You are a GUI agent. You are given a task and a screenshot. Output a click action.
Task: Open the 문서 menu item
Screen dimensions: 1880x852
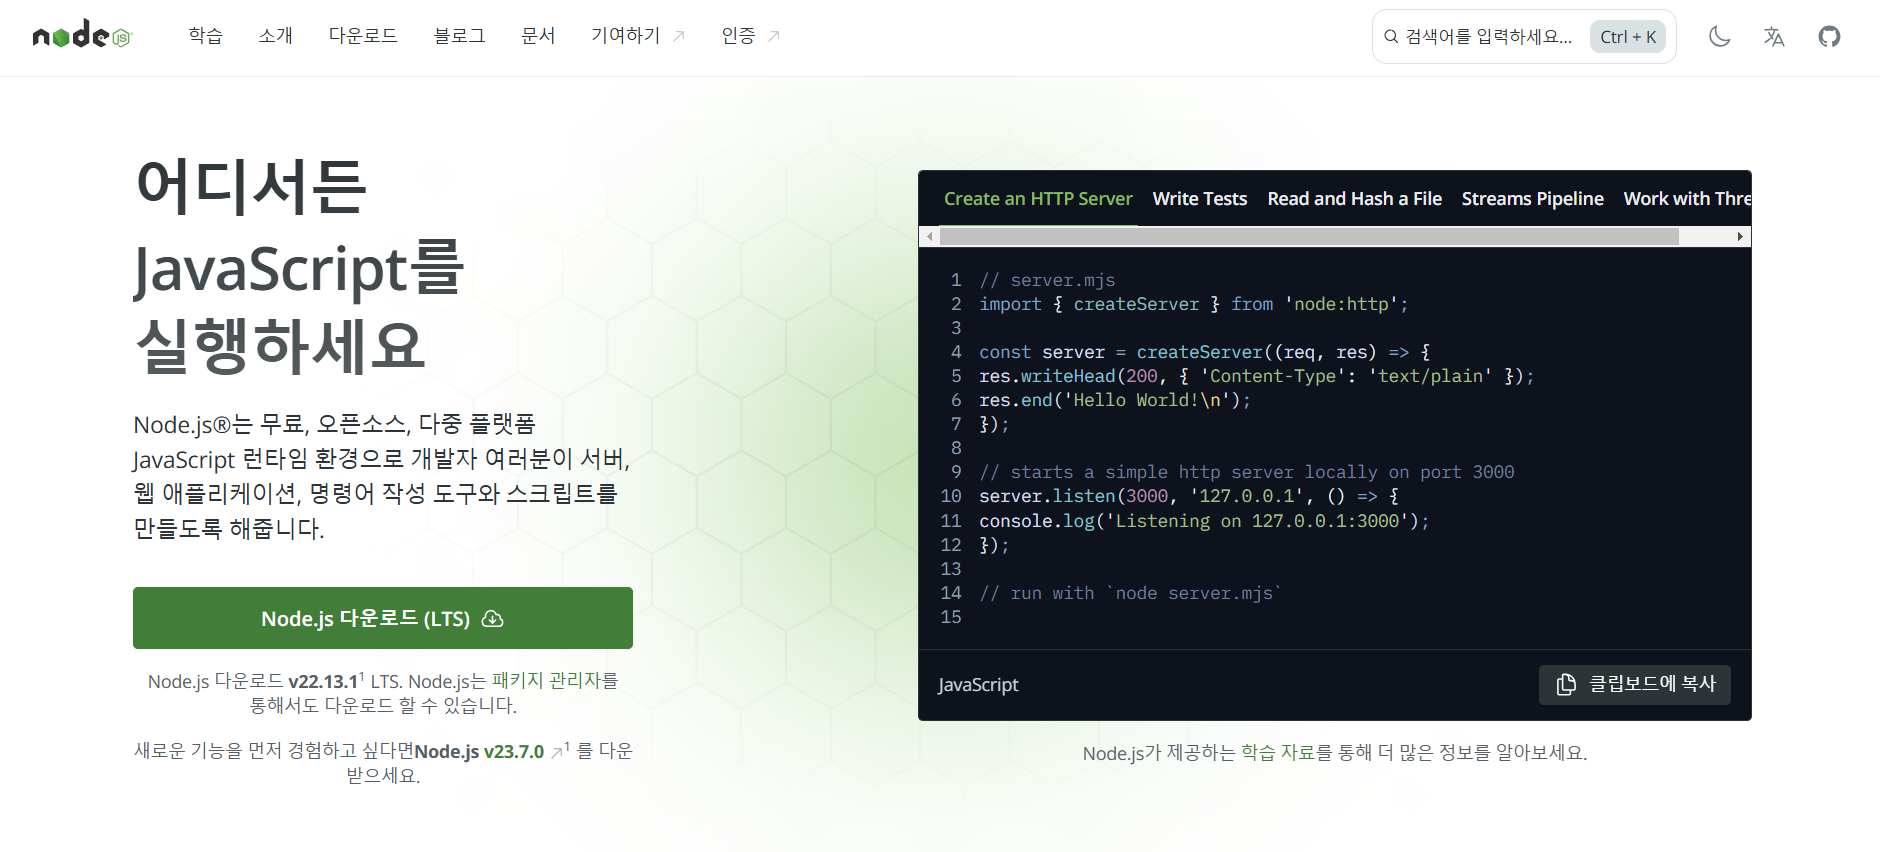[x=538, y=36]
